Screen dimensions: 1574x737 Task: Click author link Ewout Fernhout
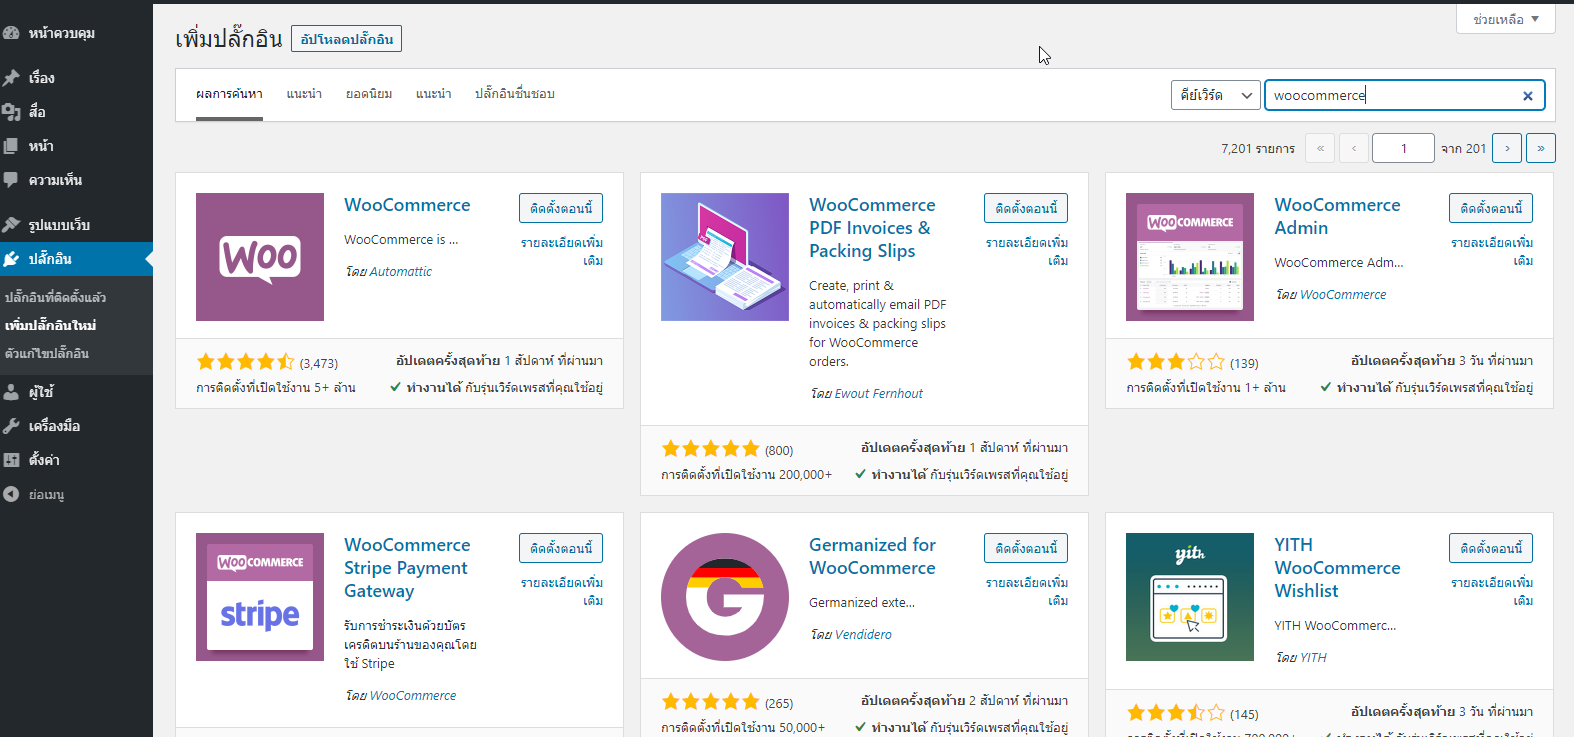tap(879, 394)
